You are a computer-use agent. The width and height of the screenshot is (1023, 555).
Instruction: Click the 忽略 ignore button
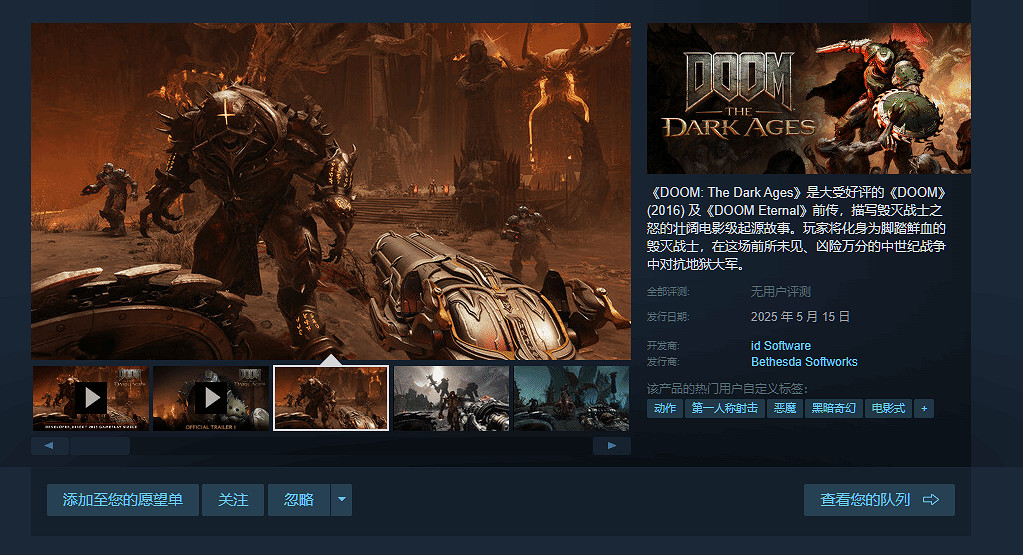[x=299, y=500]
